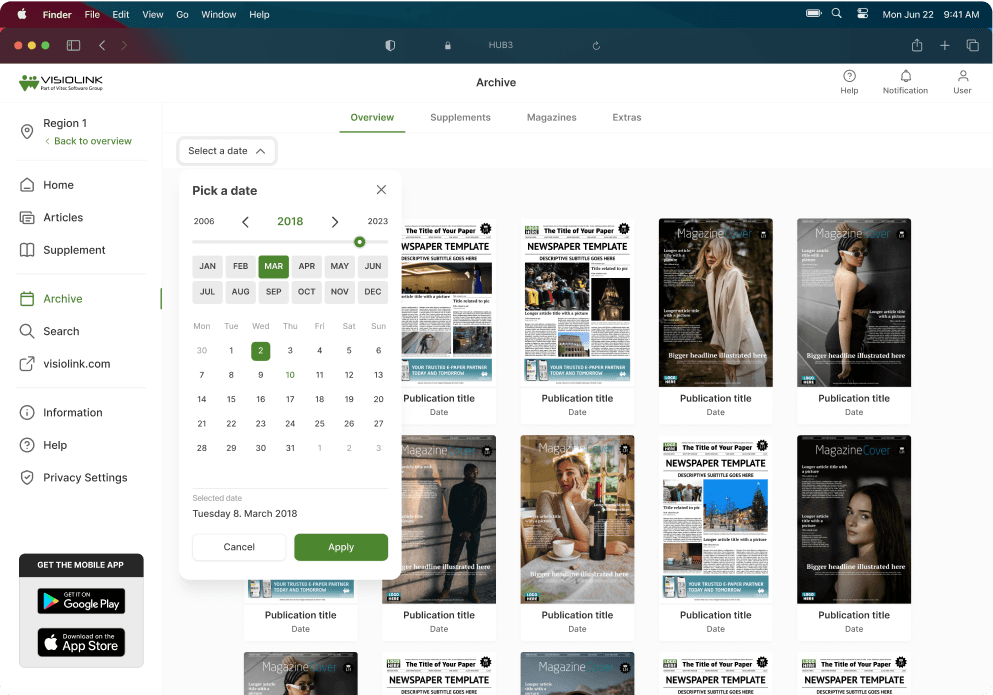
Task: Open Notification bell icon
Action: point(906,76)
